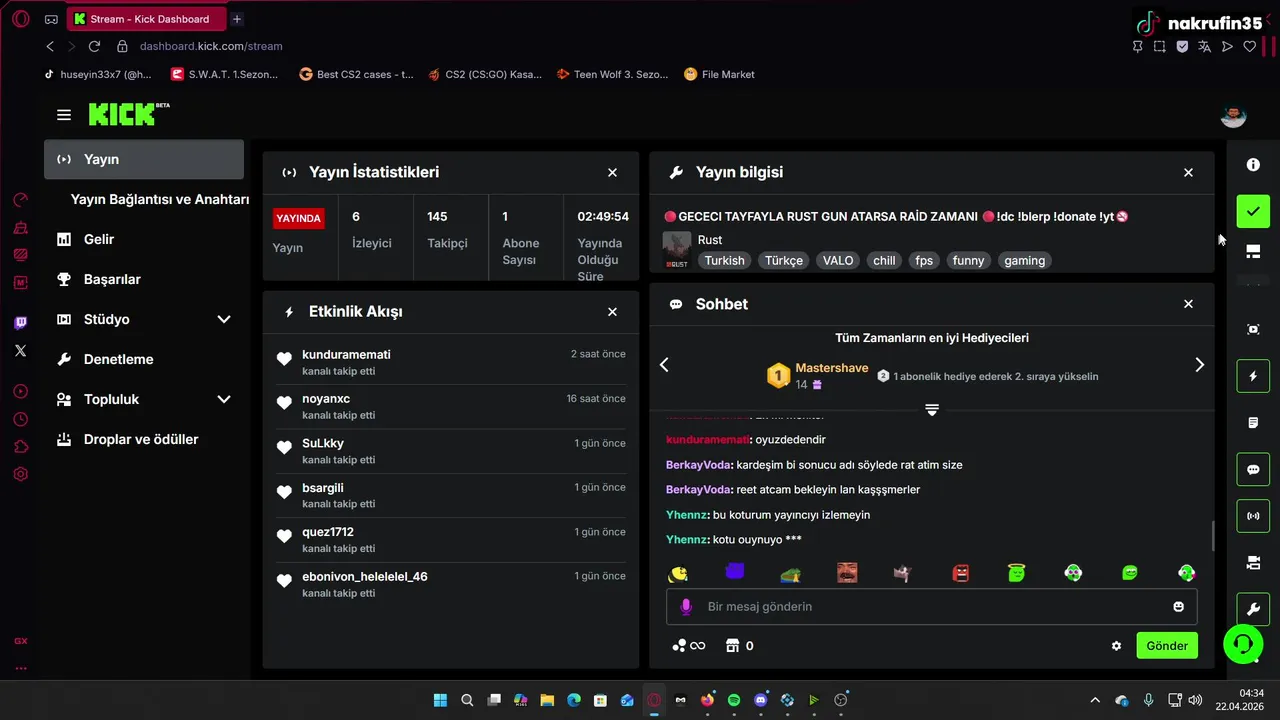Open Opera sidebar settings gear

[x=21, y=474]
